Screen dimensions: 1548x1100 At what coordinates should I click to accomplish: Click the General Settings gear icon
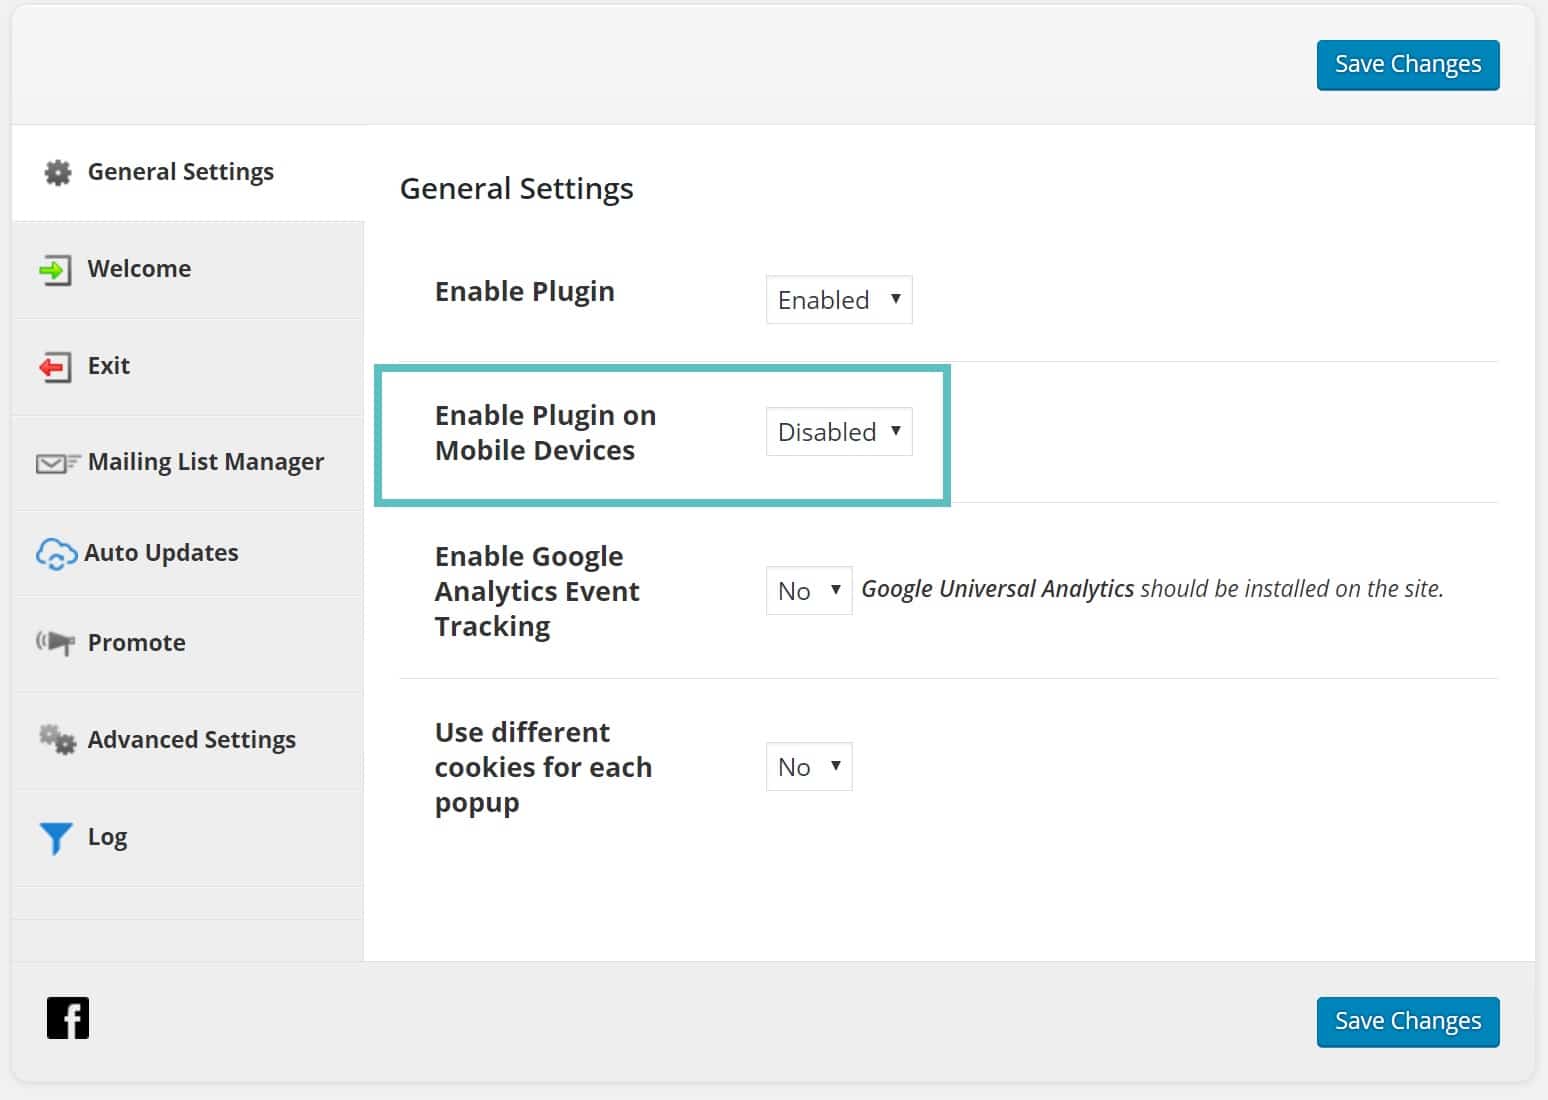point(58,173)
